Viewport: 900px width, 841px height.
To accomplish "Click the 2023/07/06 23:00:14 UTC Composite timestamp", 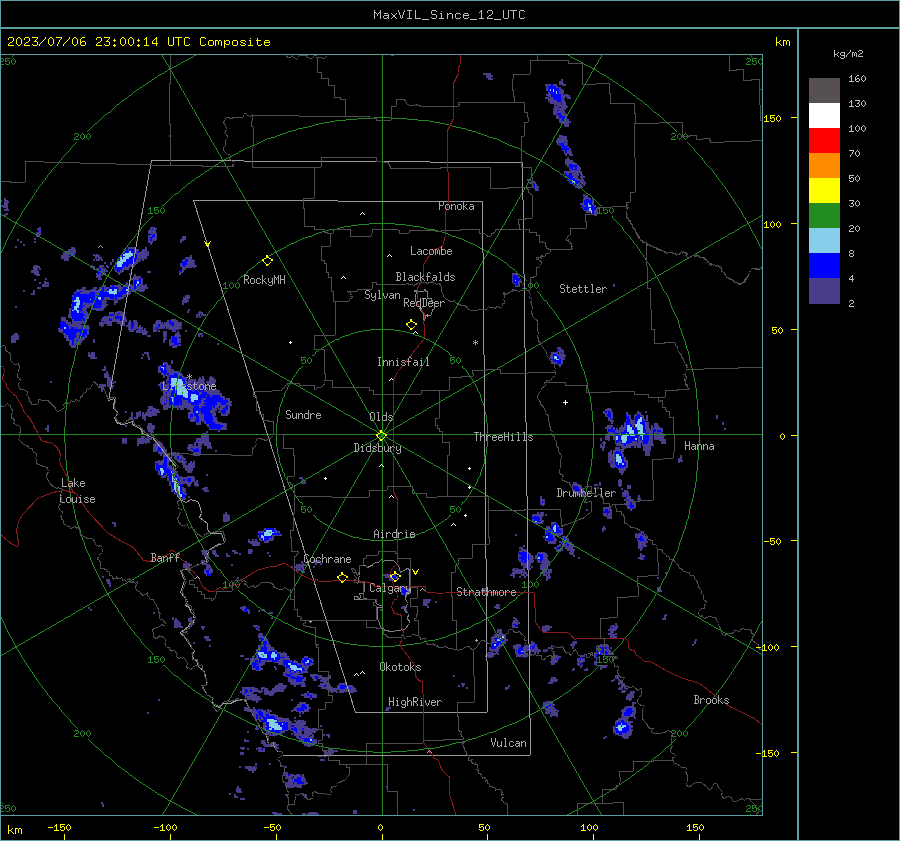I will pos(138,42).
